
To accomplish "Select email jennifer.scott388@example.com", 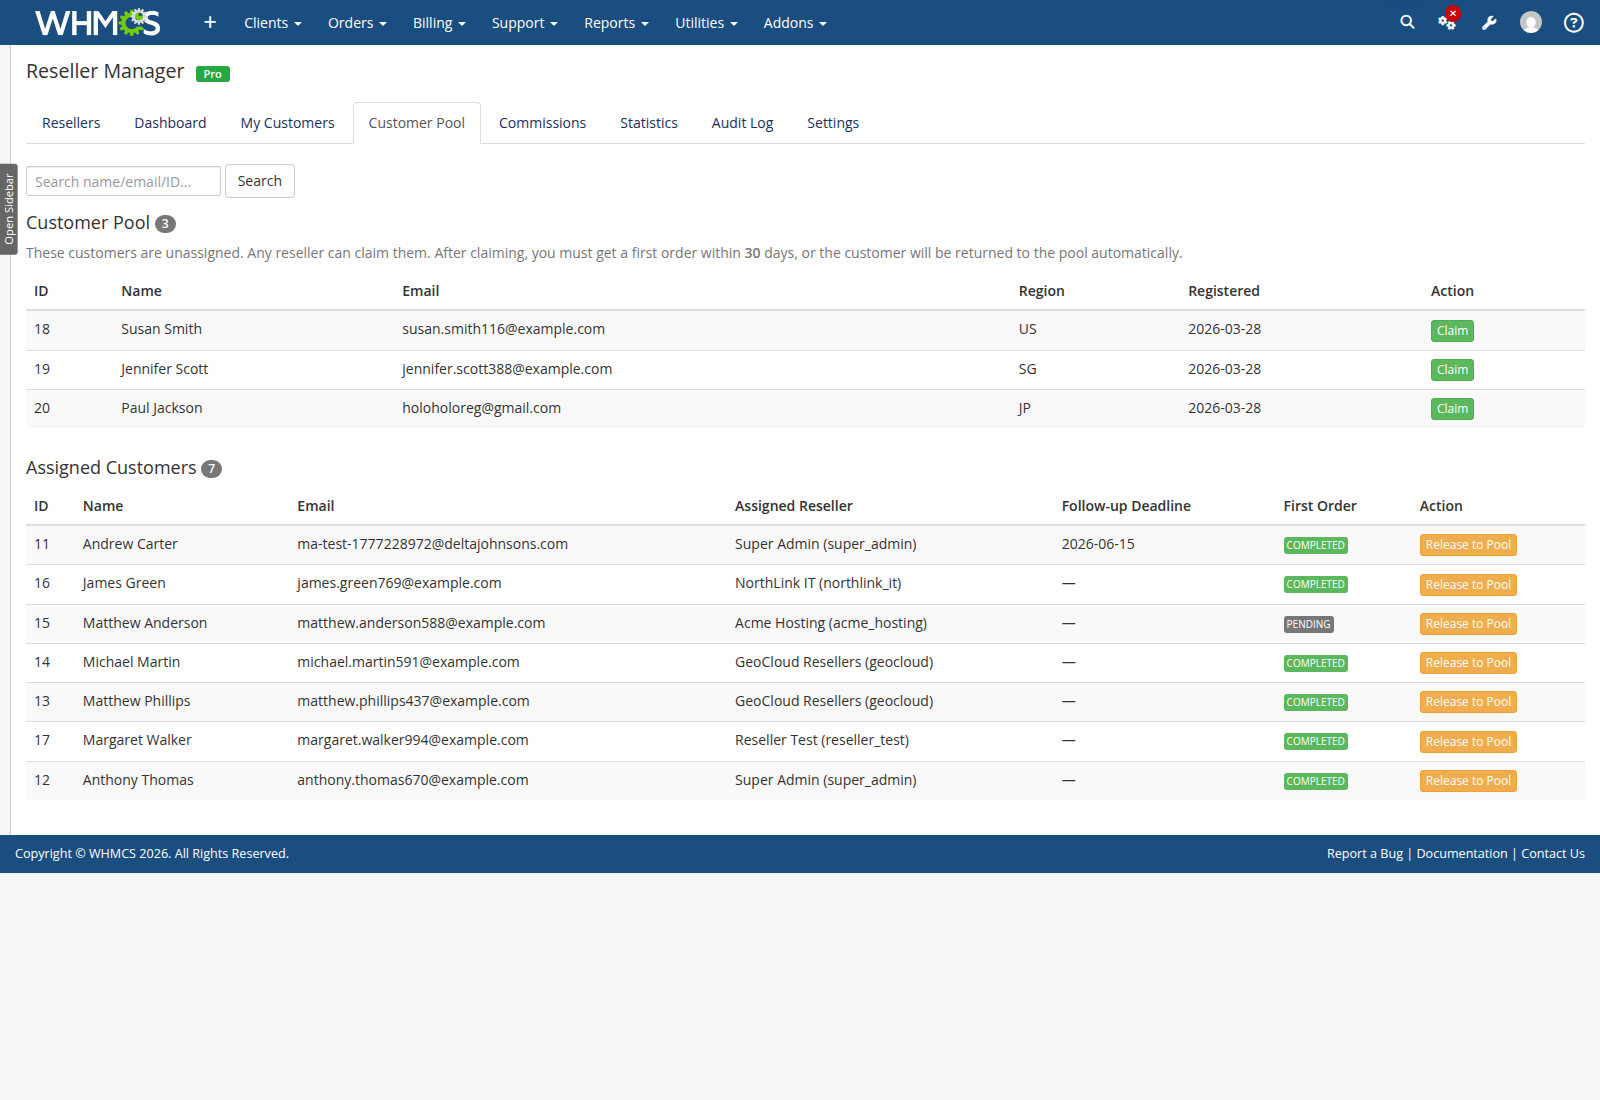I will pos(507,369).
